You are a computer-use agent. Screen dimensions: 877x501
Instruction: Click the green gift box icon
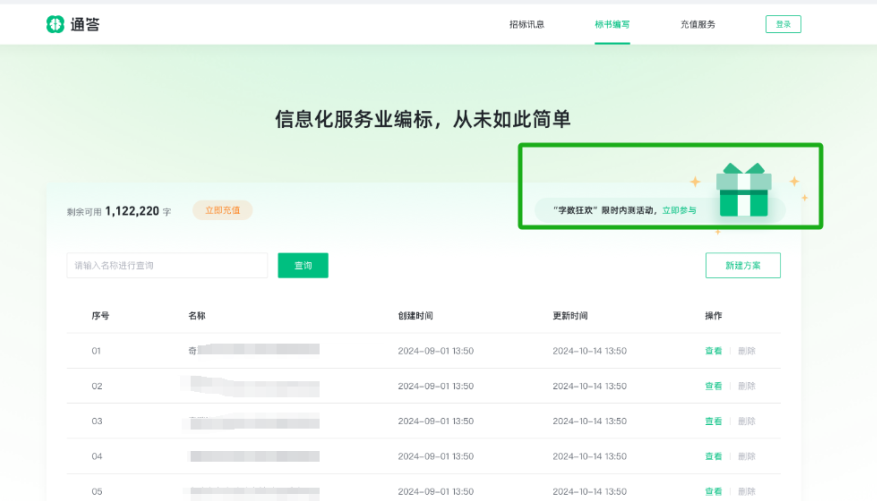(742, 191)
